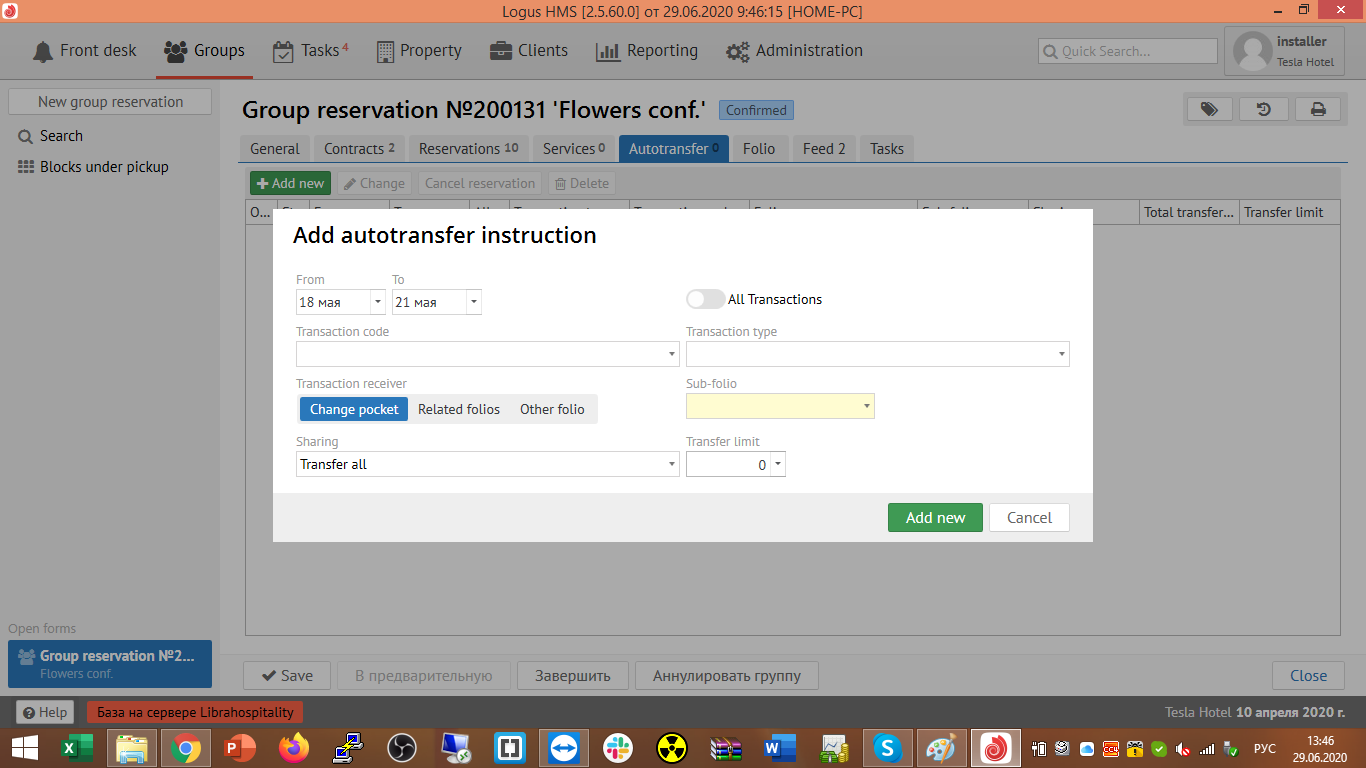Open WinRAR from the taskbar

pos(726,747)
